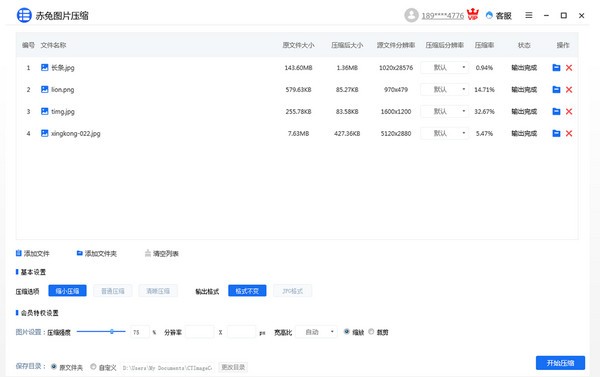This screenshot has width=600, height=377.
Task: Click the VIP crown badge
Action: coord(473,14)
